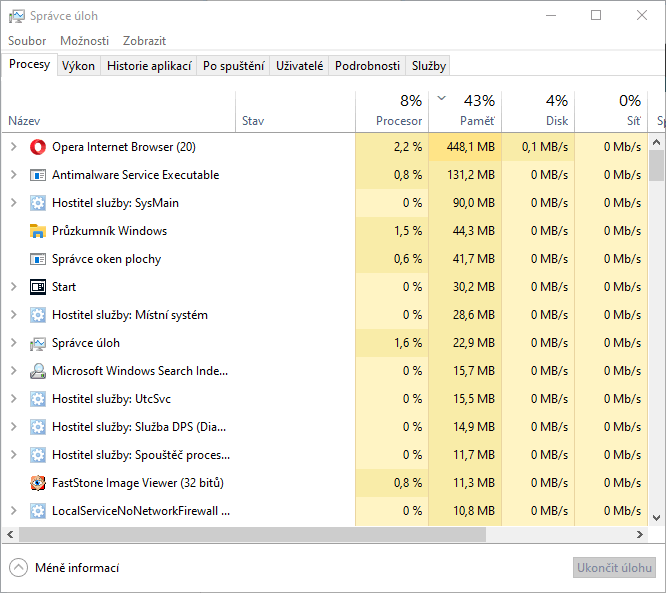Click the FastStone Image Viewer icon
Image resolution: width=666 pixels, height=593 pixels.
38,483
